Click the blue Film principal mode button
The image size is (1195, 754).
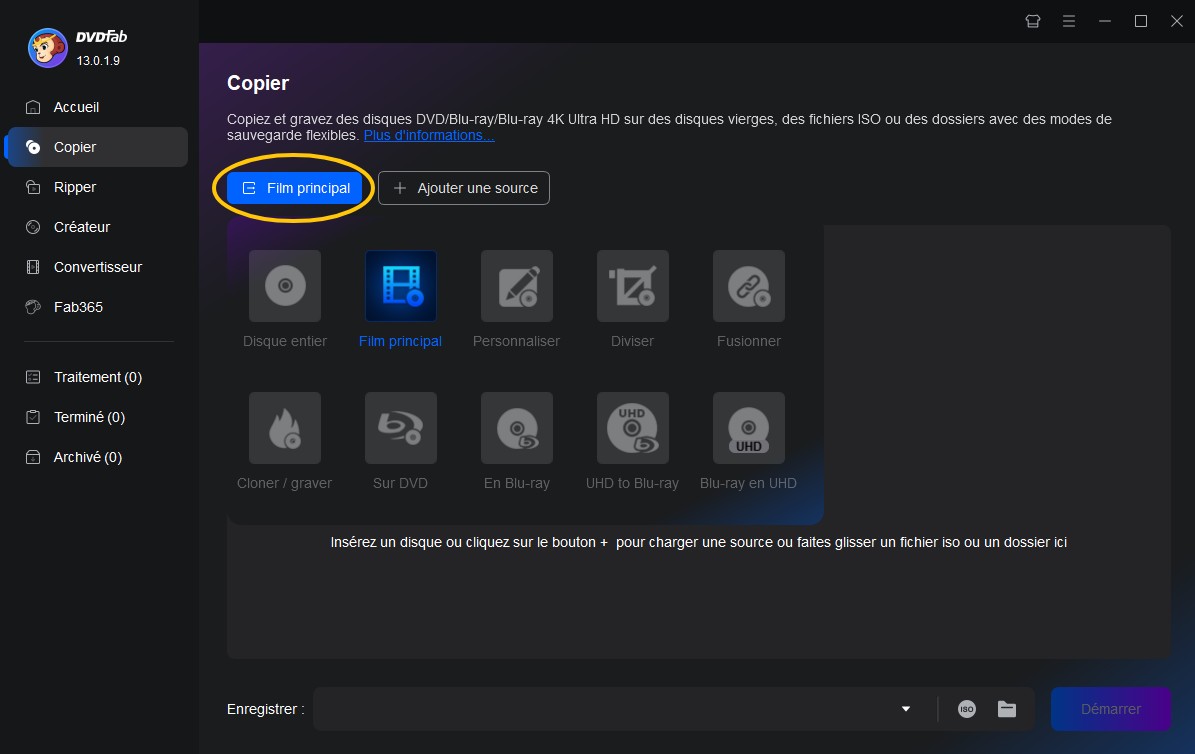(295, 188)
